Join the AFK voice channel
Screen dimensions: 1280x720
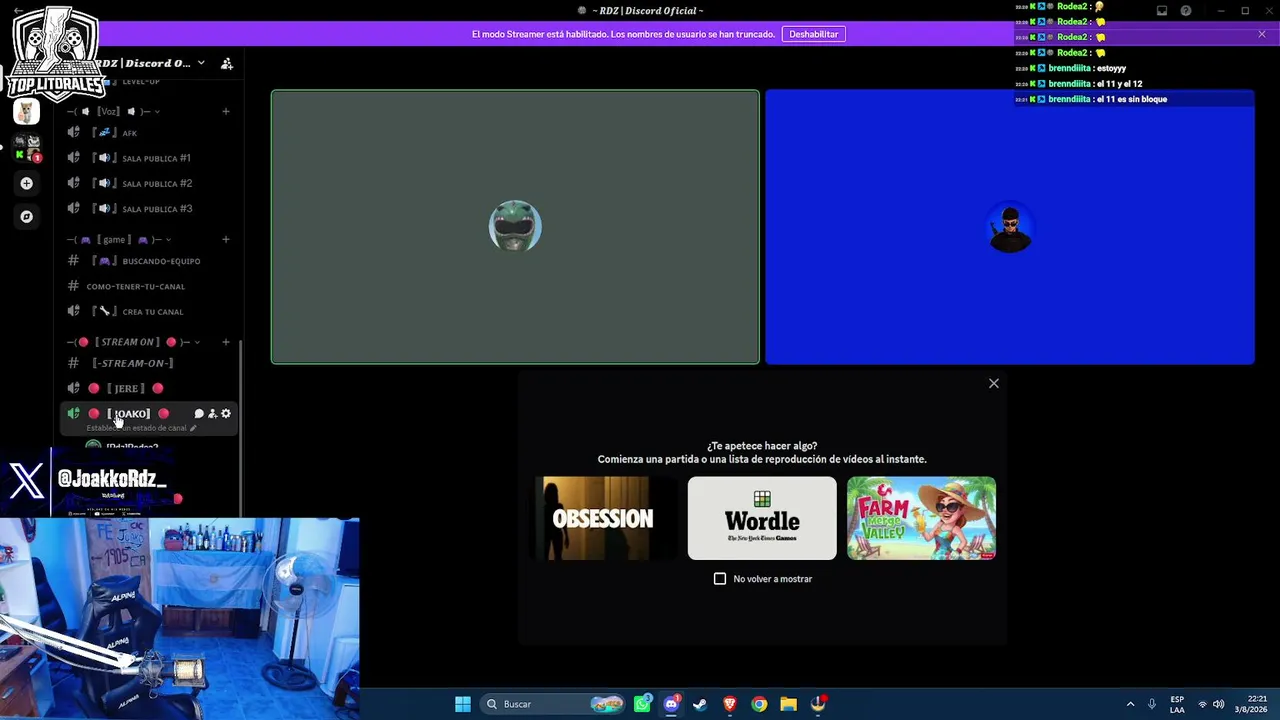coord(148,133)
